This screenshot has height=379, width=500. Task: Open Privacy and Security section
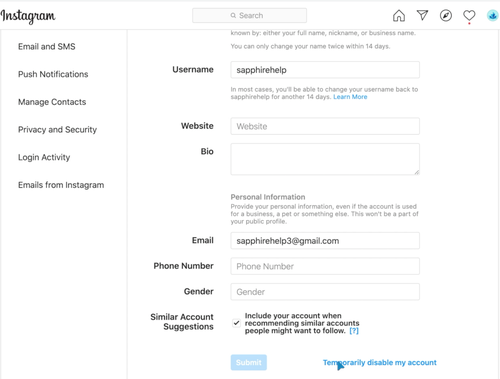coord(57,130)
